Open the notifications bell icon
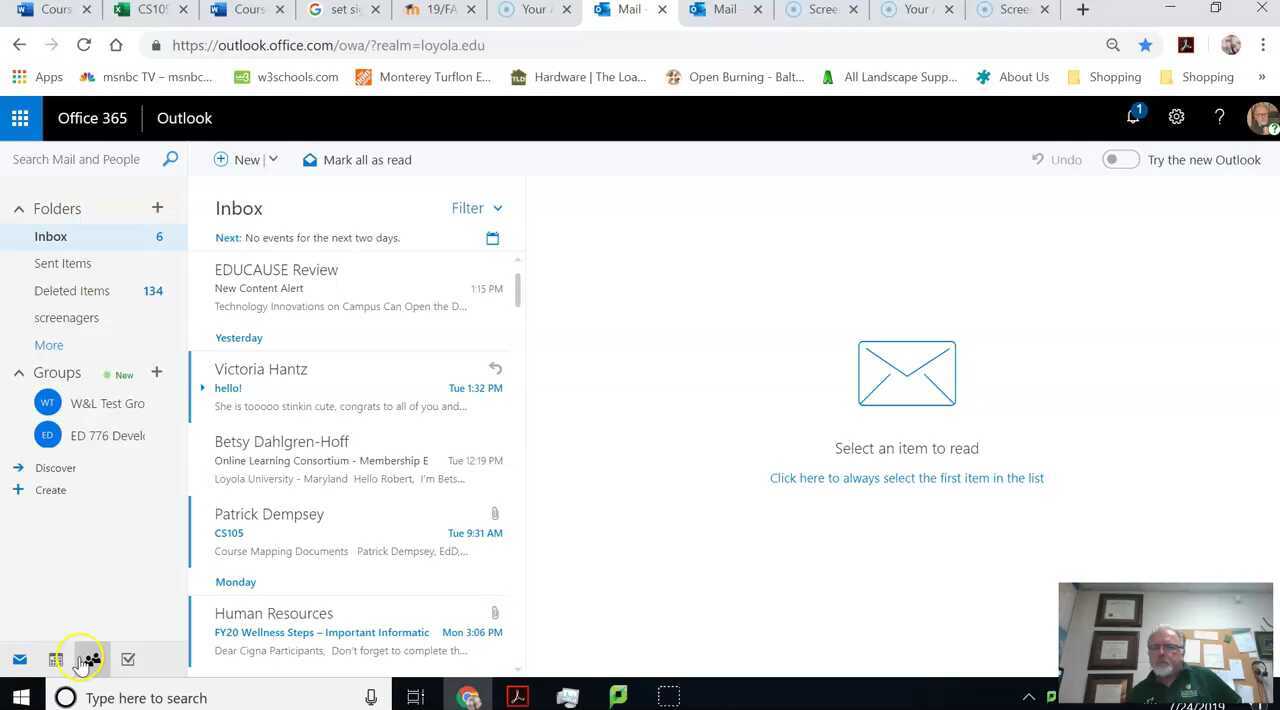The image size is (1280, 710). click(1133, 117)
